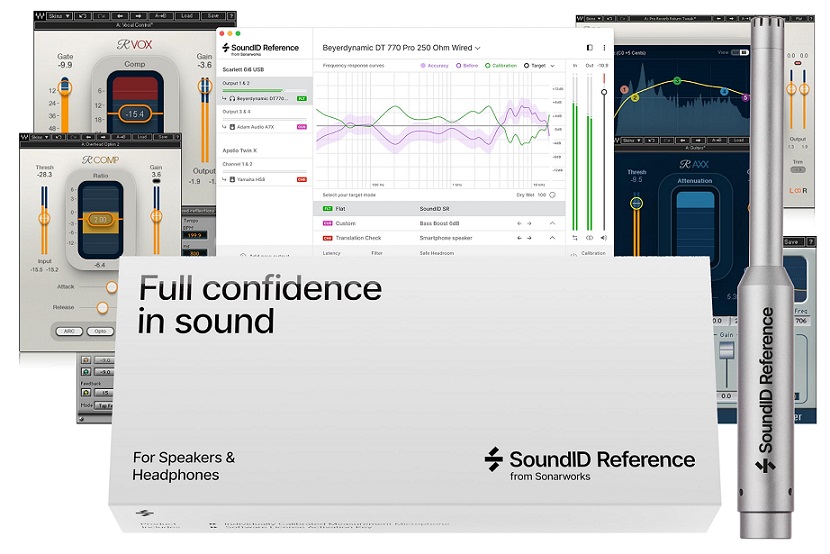Toggle the Opto button in RComp
The width and height of the screenshot is (830, 554).
click(x=100, y=331)
